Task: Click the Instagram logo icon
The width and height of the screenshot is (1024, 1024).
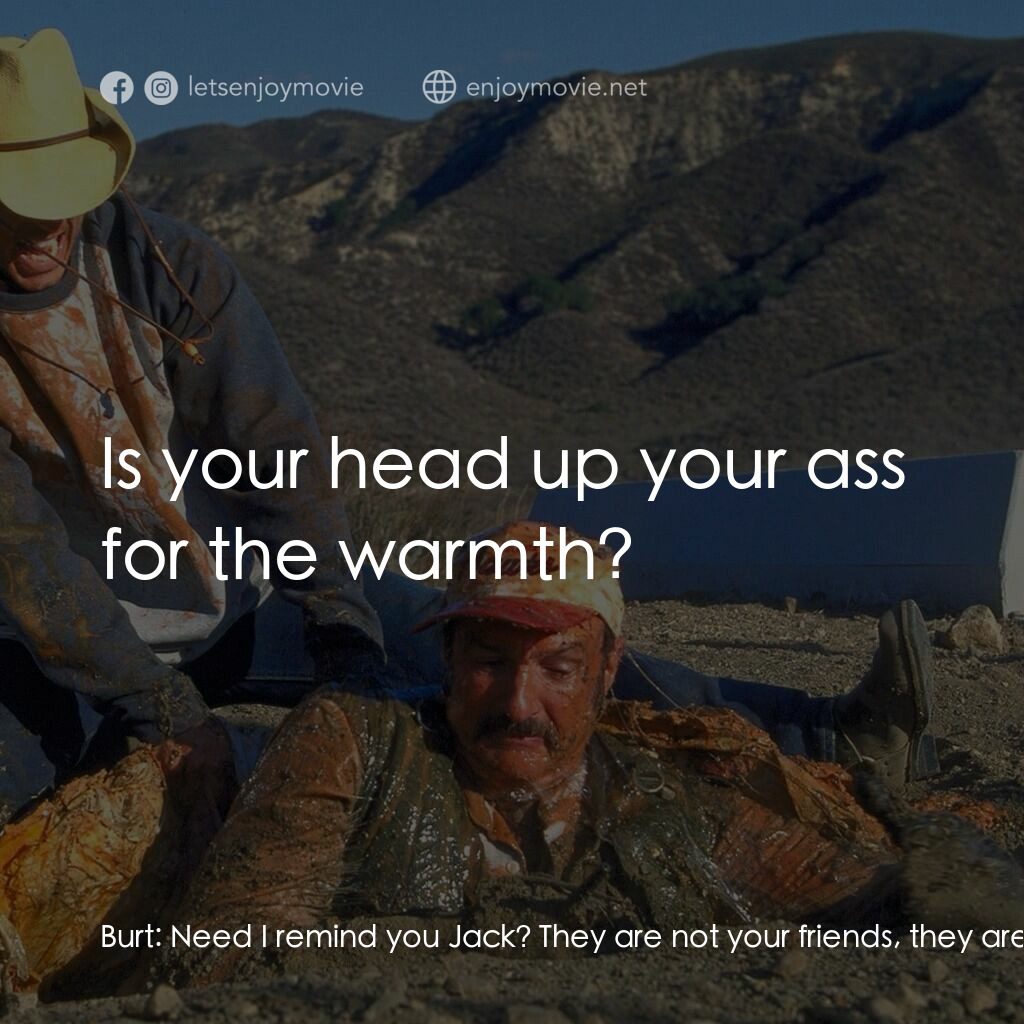Action: click(161, 88)
